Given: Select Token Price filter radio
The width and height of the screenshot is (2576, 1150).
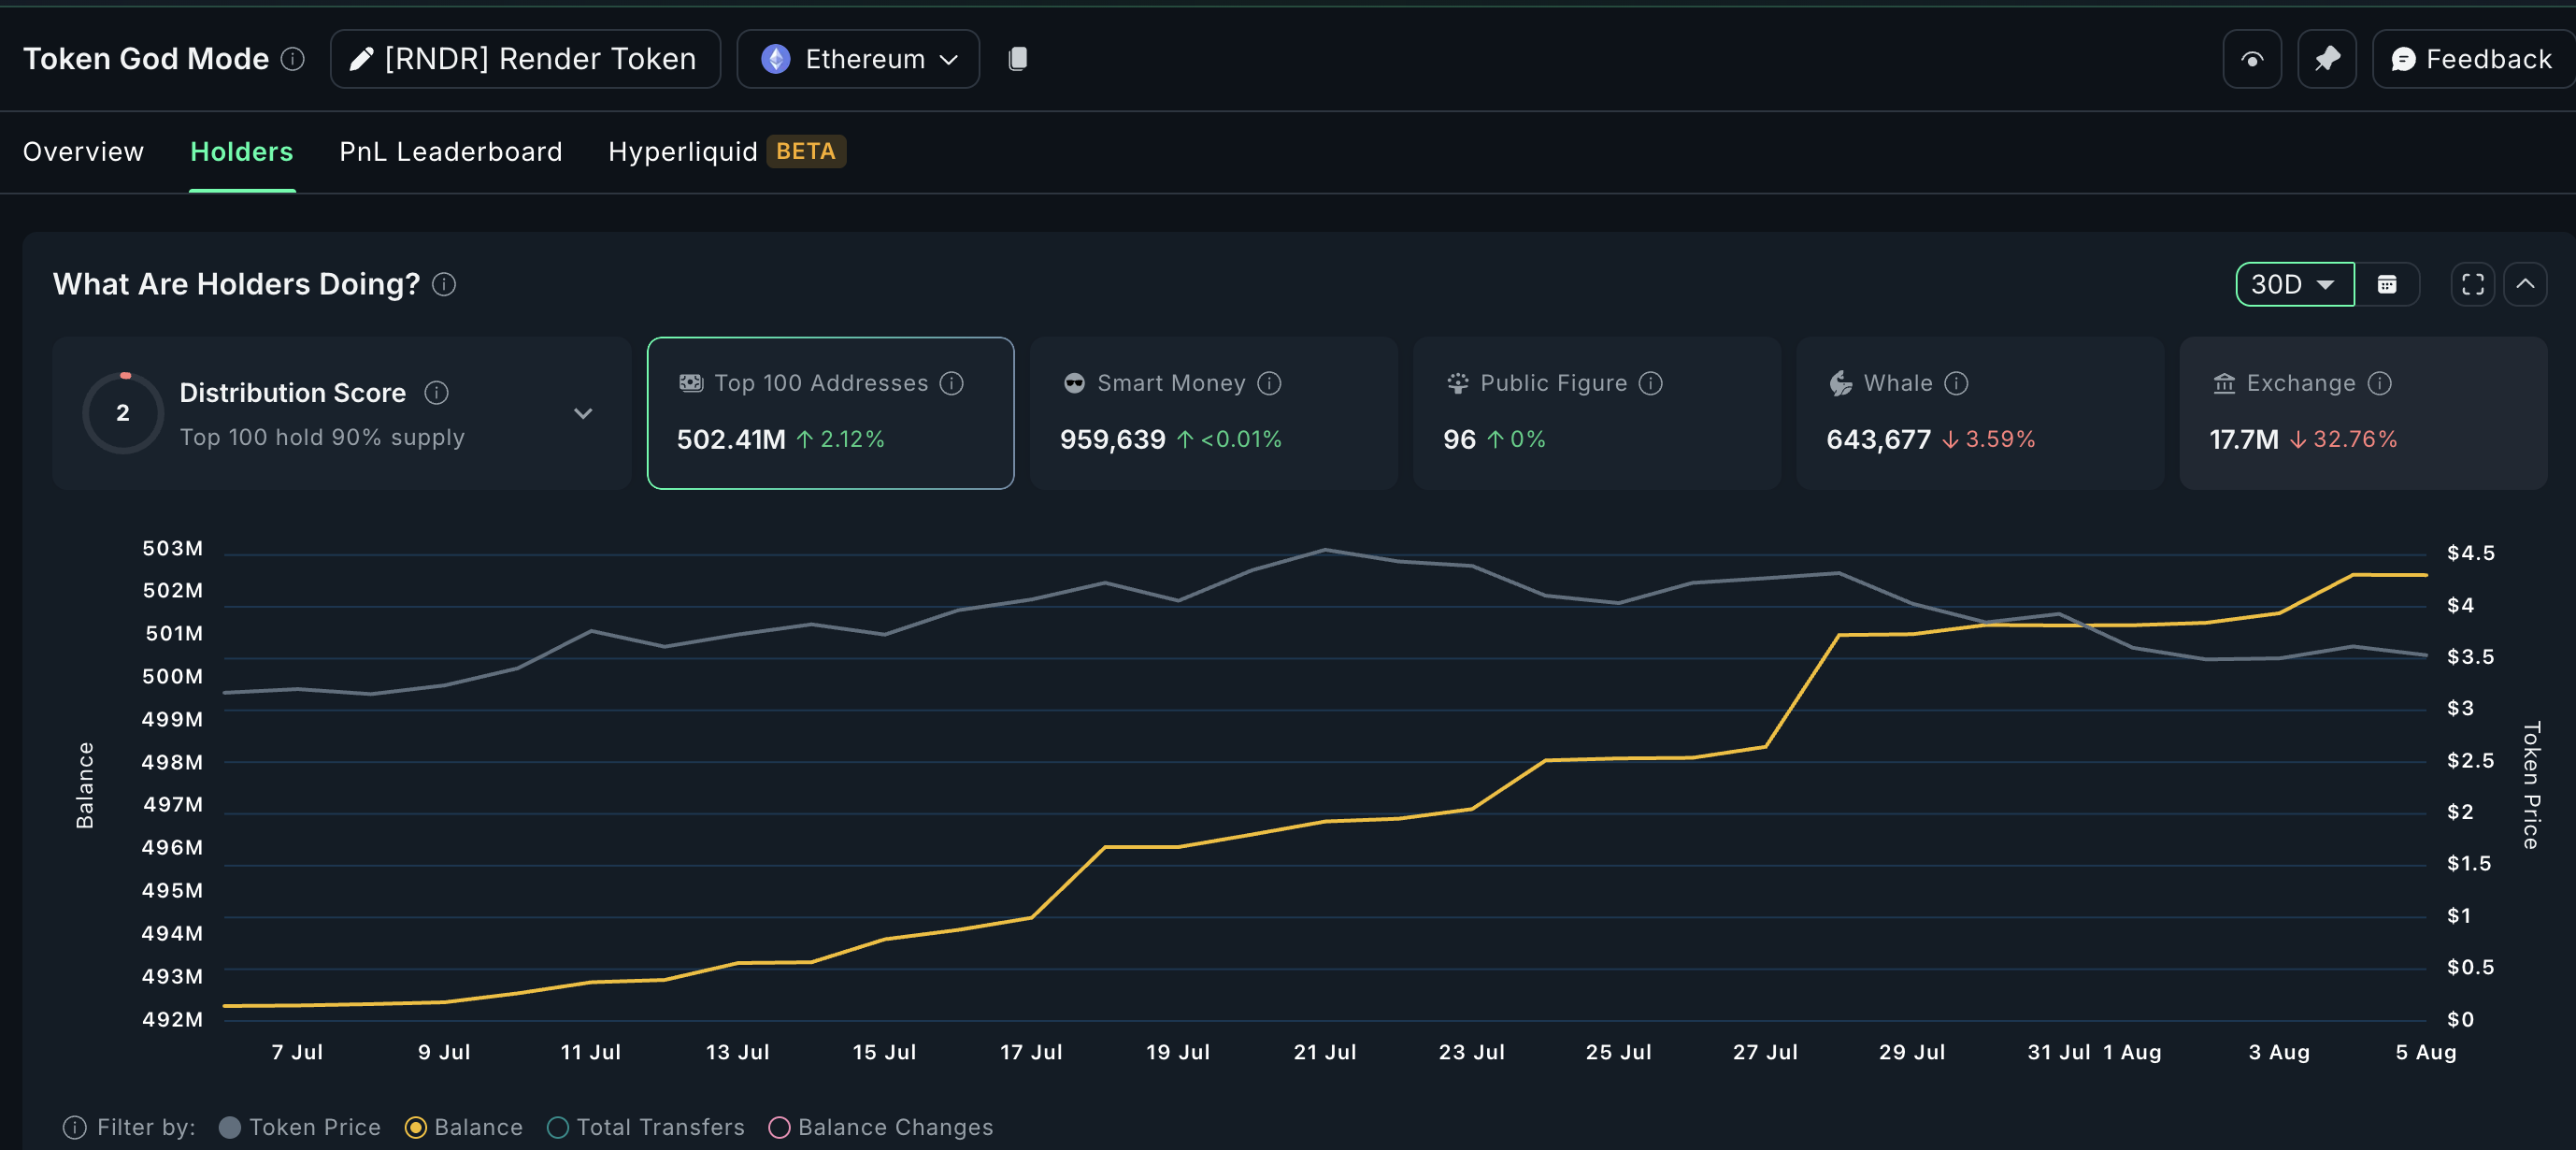Looking at the screenshot, I should pos(230,1127).
